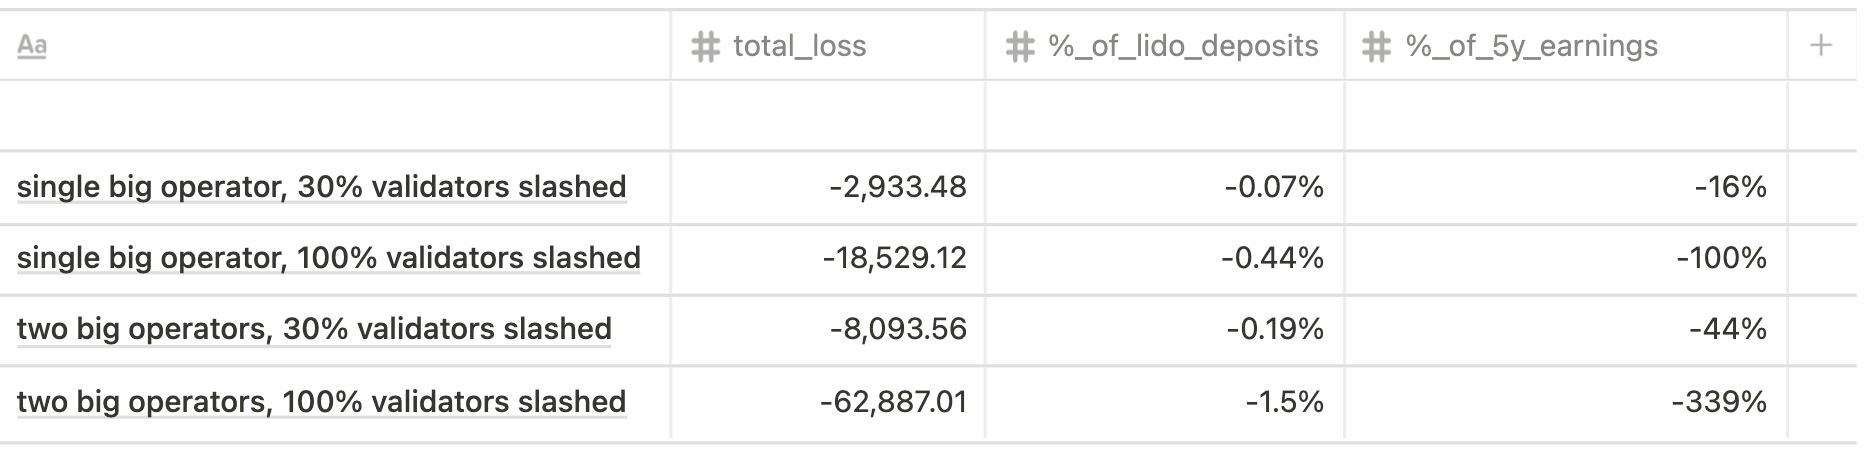Open "single big operator, 100% validators slashed" page
The height and width of the screenshot is (452, 1868).
point(329,258)
